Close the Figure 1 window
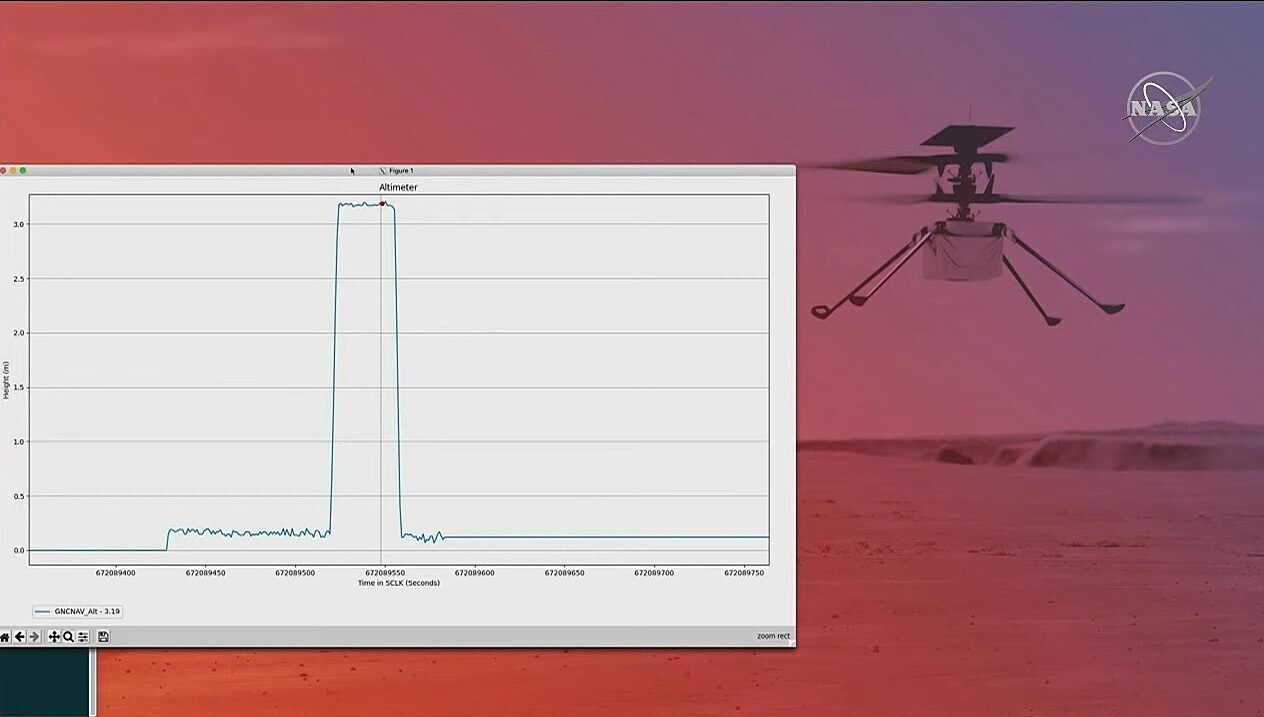 pyautogui.click(x=4, y=171)
